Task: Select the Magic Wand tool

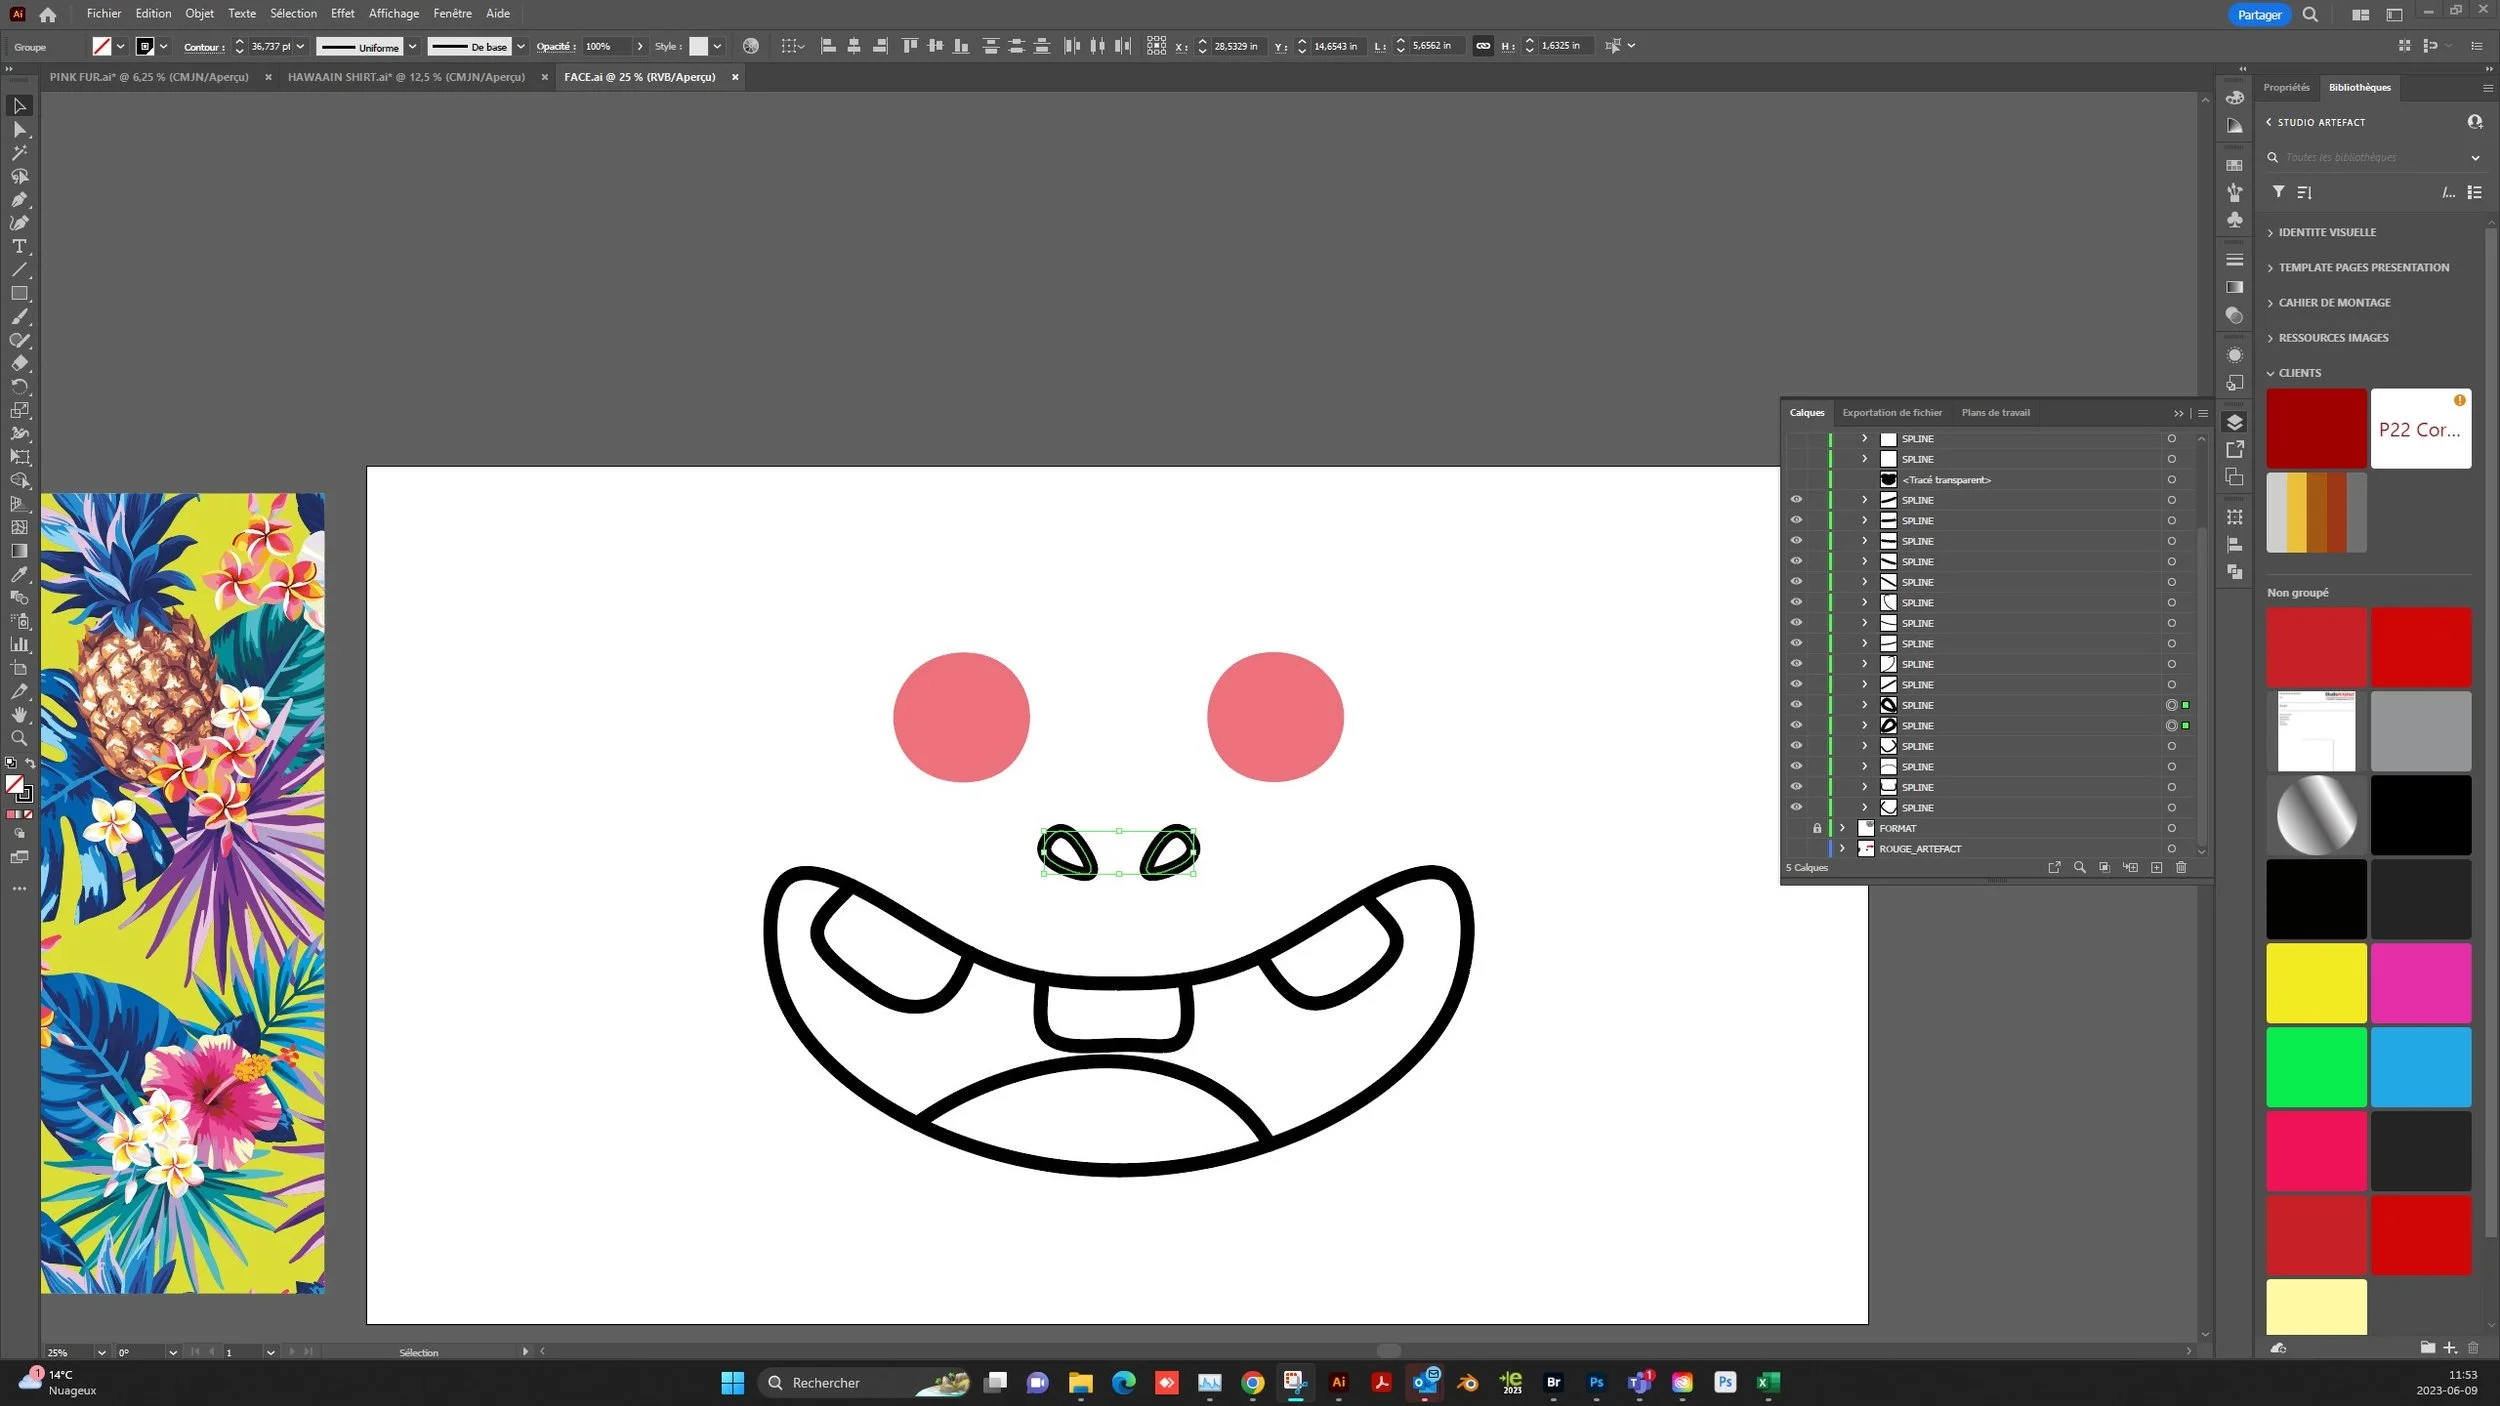Action: [x=19, y=153]
